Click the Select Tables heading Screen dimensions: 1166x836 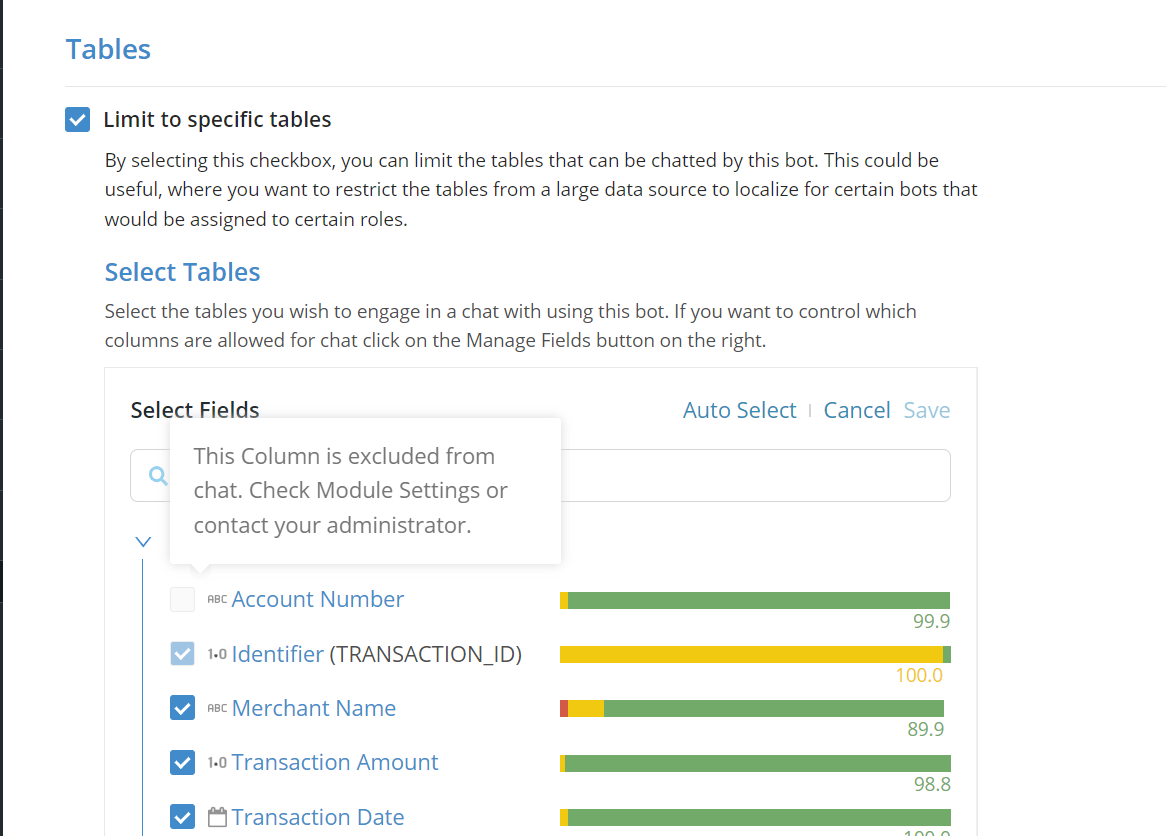(182, 272)
